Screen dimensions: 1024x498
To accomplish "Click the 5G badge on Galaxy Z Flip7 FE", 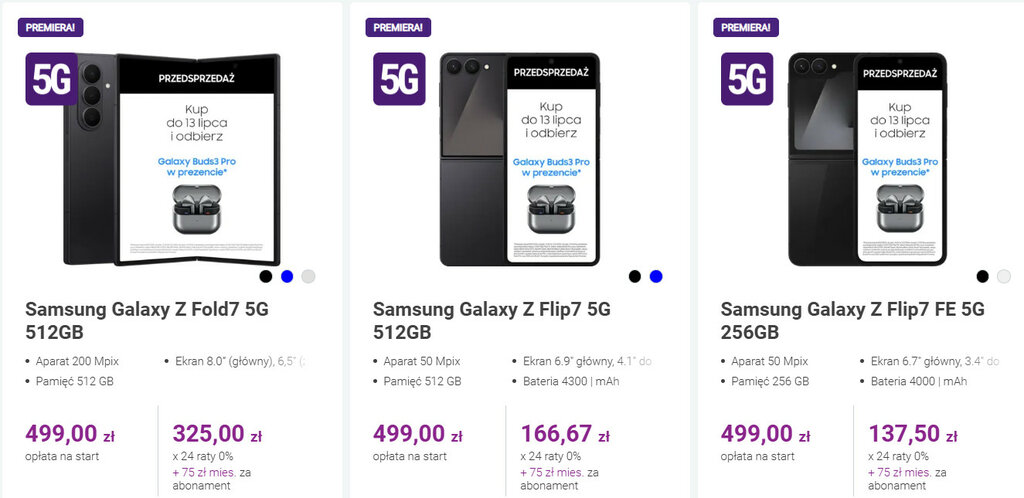I will pos(747,79).
